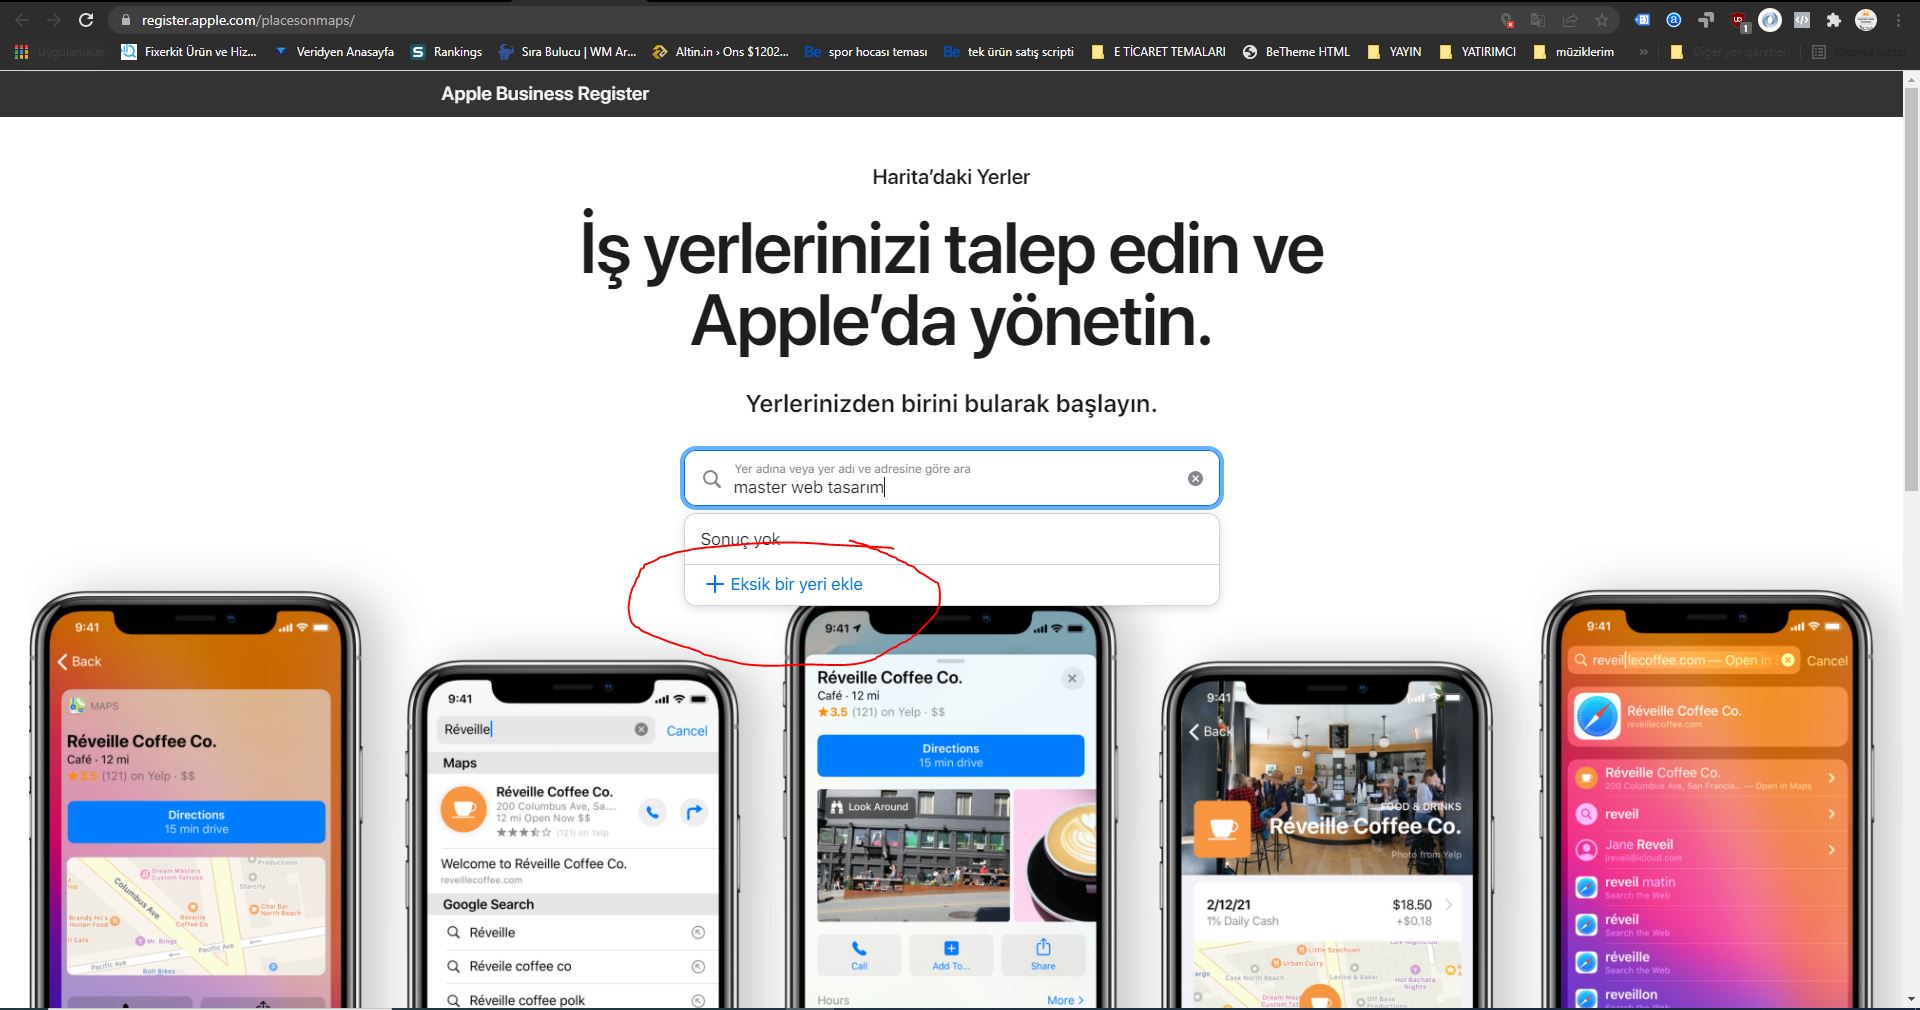This screenshot has width=1920, height=1010.
Task: Open 'Fixerkit Ürün ve Hiz...' bookmark
Action: 189,52
